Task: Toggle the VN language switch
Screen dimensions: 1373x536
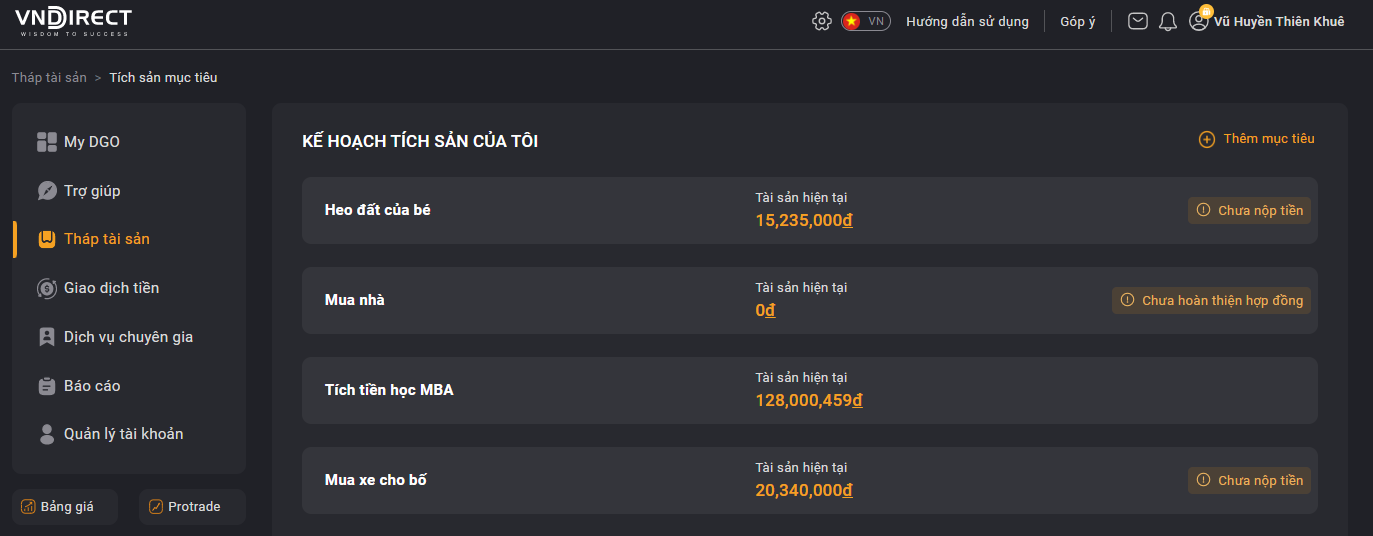Action: click(x=866, y=21)
